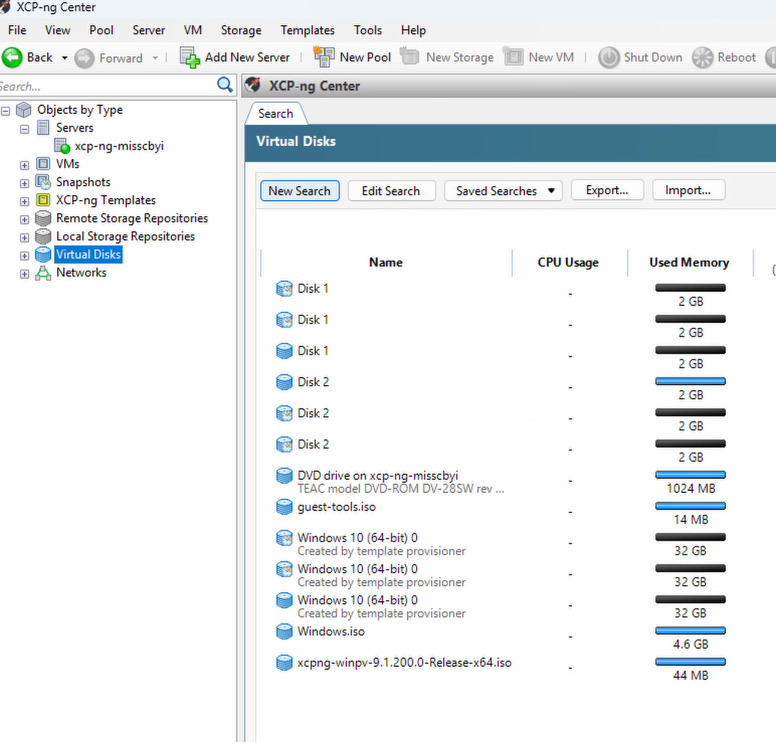Select the Windows.iso row name
The height and width of the screenshot is (742, 776).
point(331,632)
